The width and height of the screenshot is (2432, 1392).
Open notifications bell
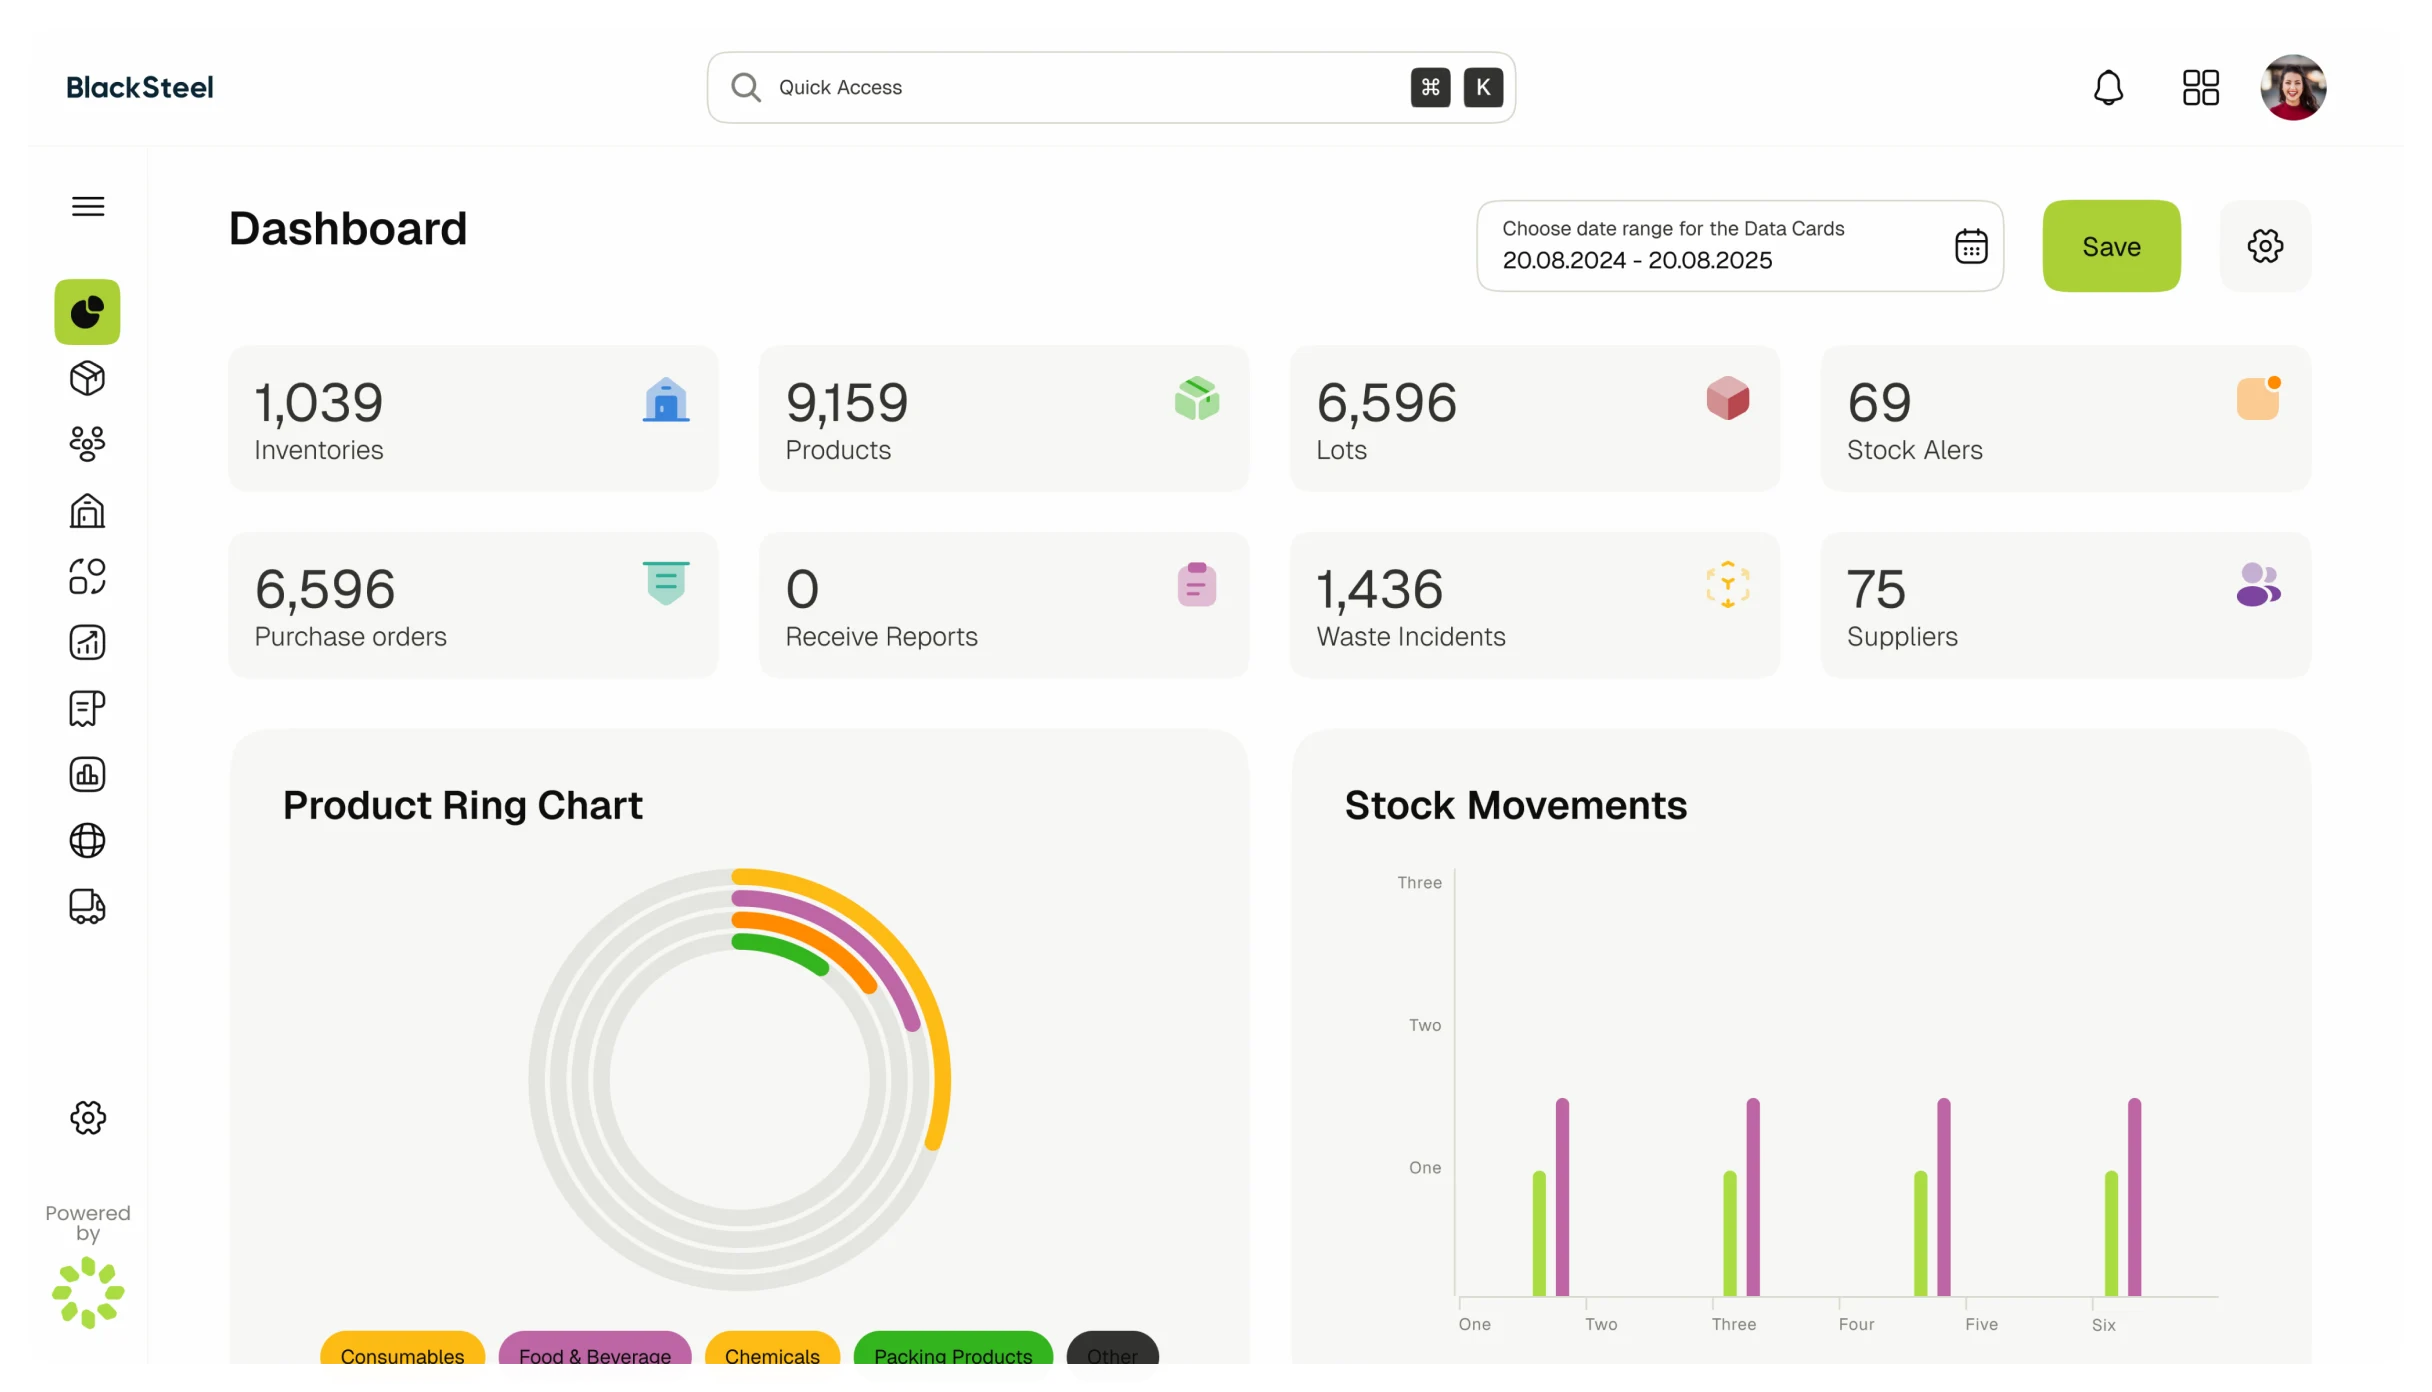tap(2108, 88)
